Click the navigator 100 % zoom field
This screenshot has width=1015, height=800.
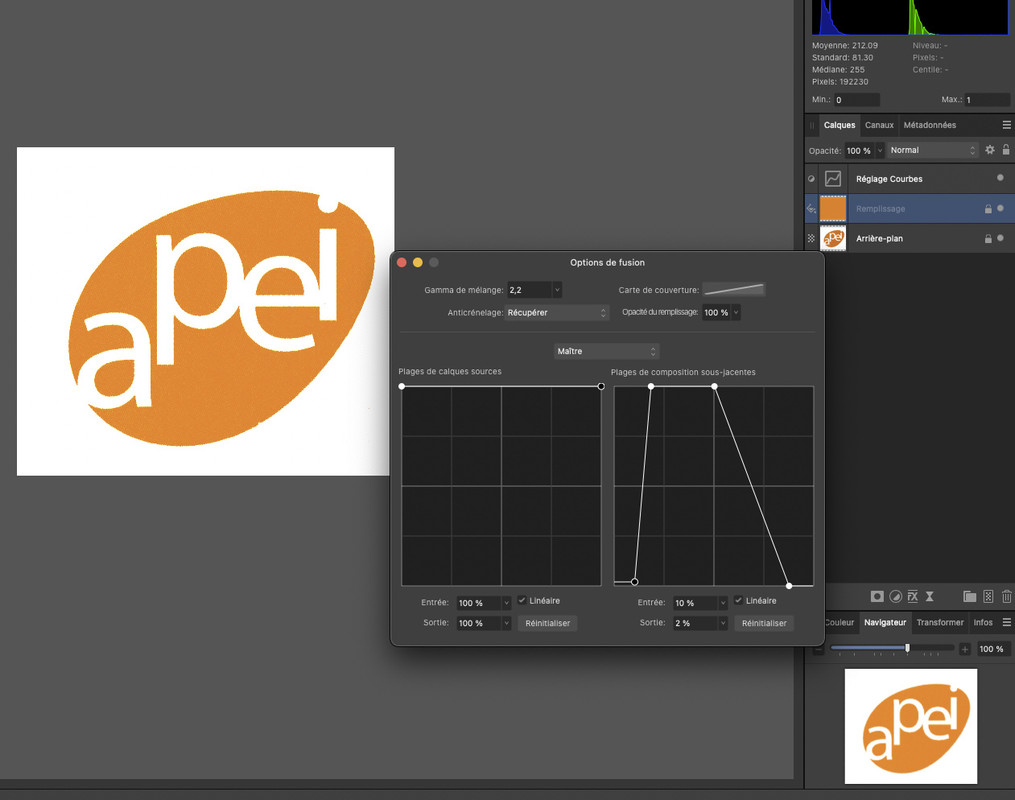coord(993,649)
